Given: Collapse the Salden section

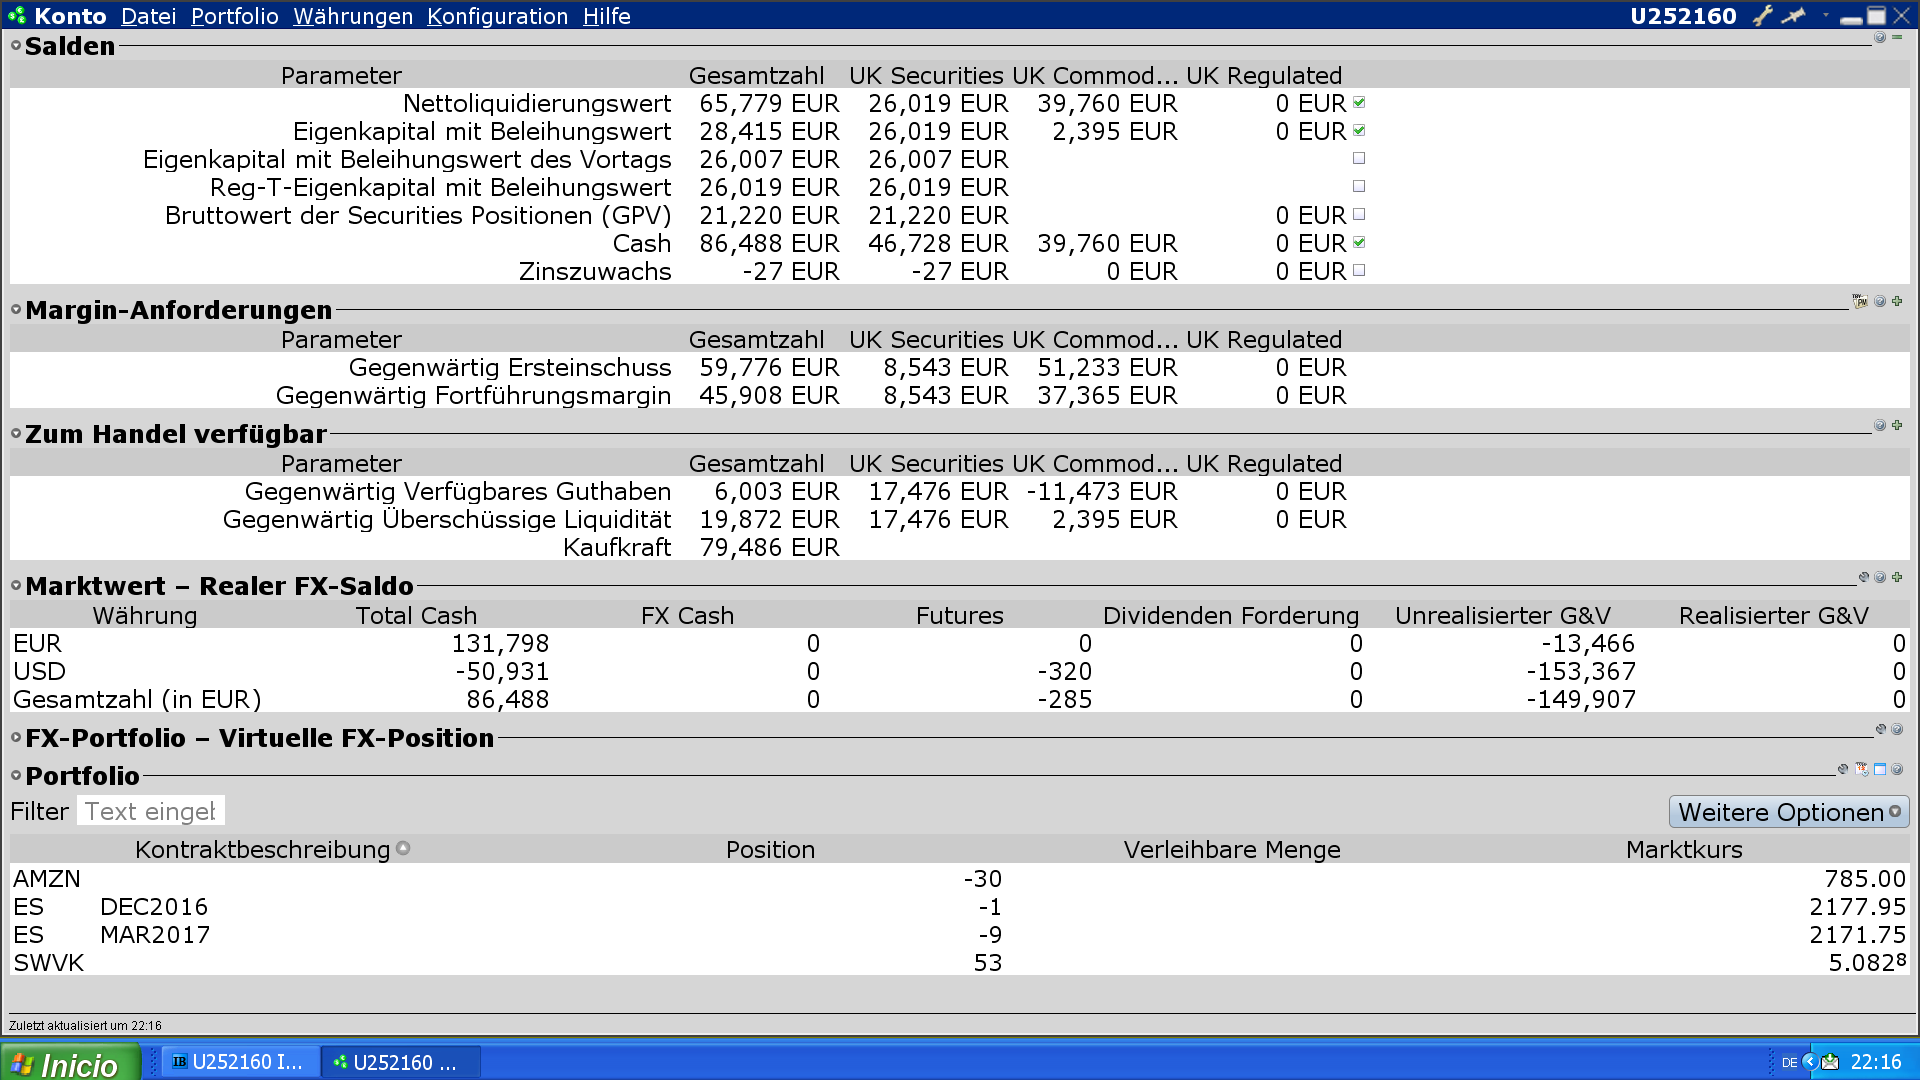Looking at the screenshot, I should coord(16,46).
